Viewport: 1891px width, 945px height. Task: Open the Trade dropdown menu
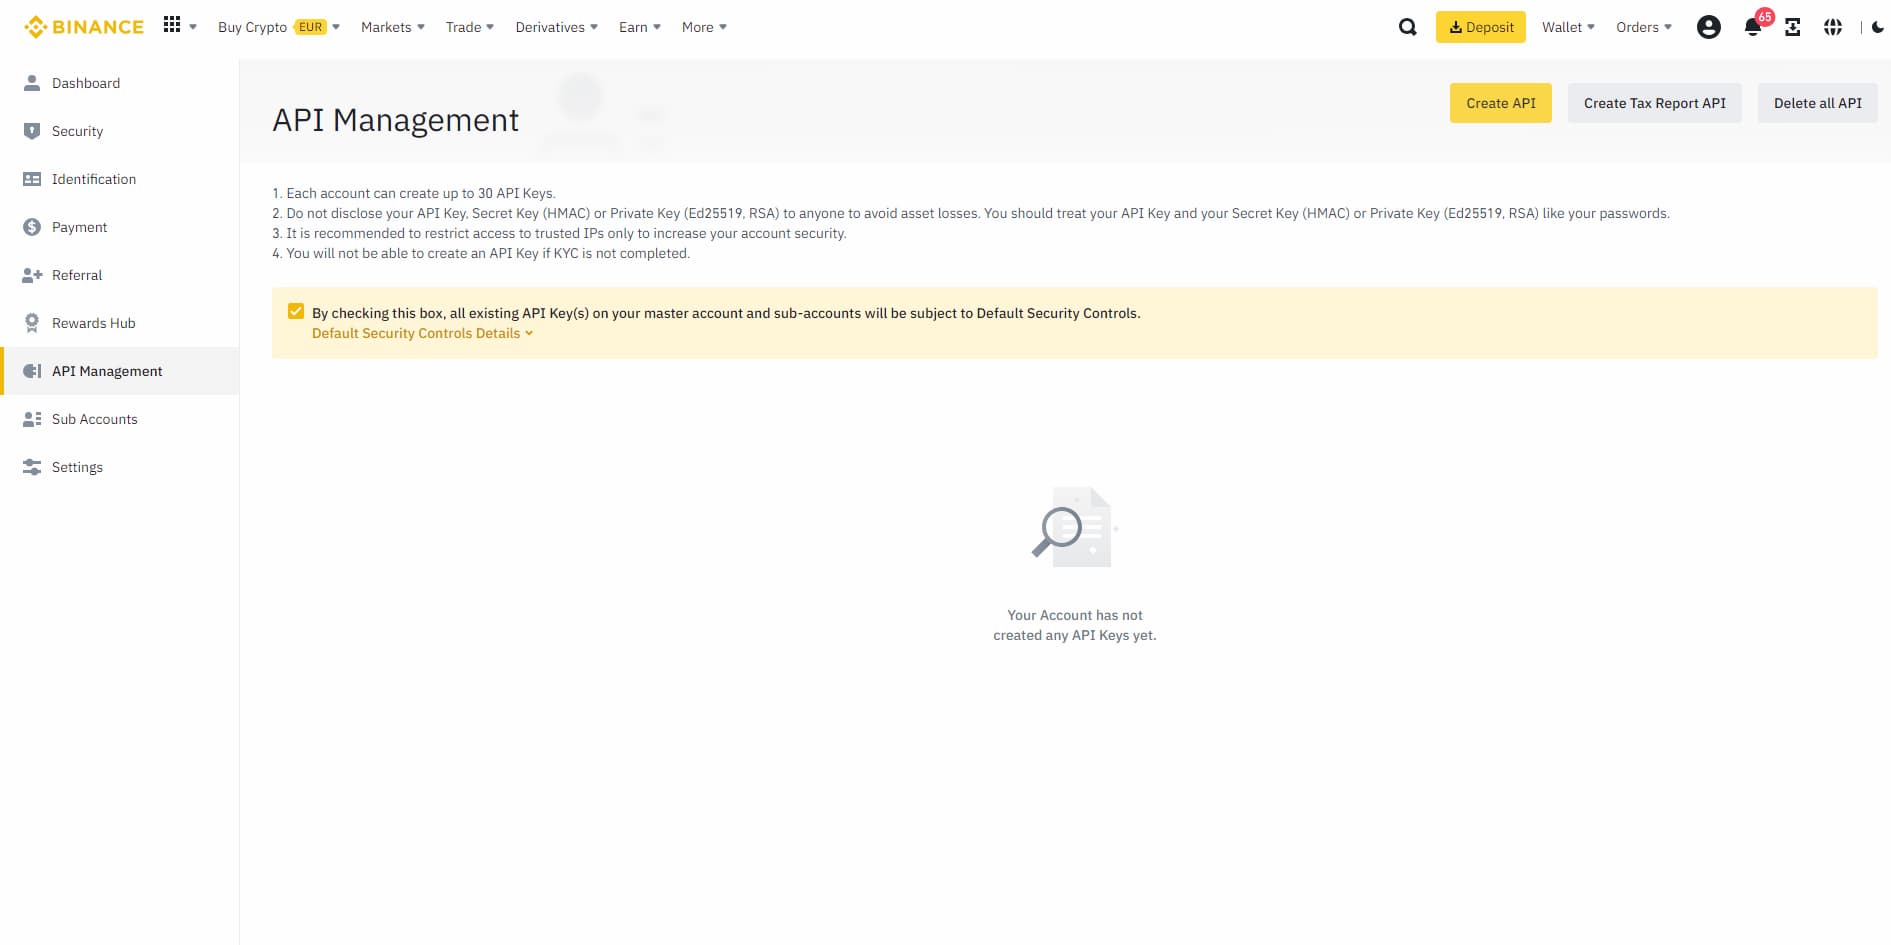470,27
